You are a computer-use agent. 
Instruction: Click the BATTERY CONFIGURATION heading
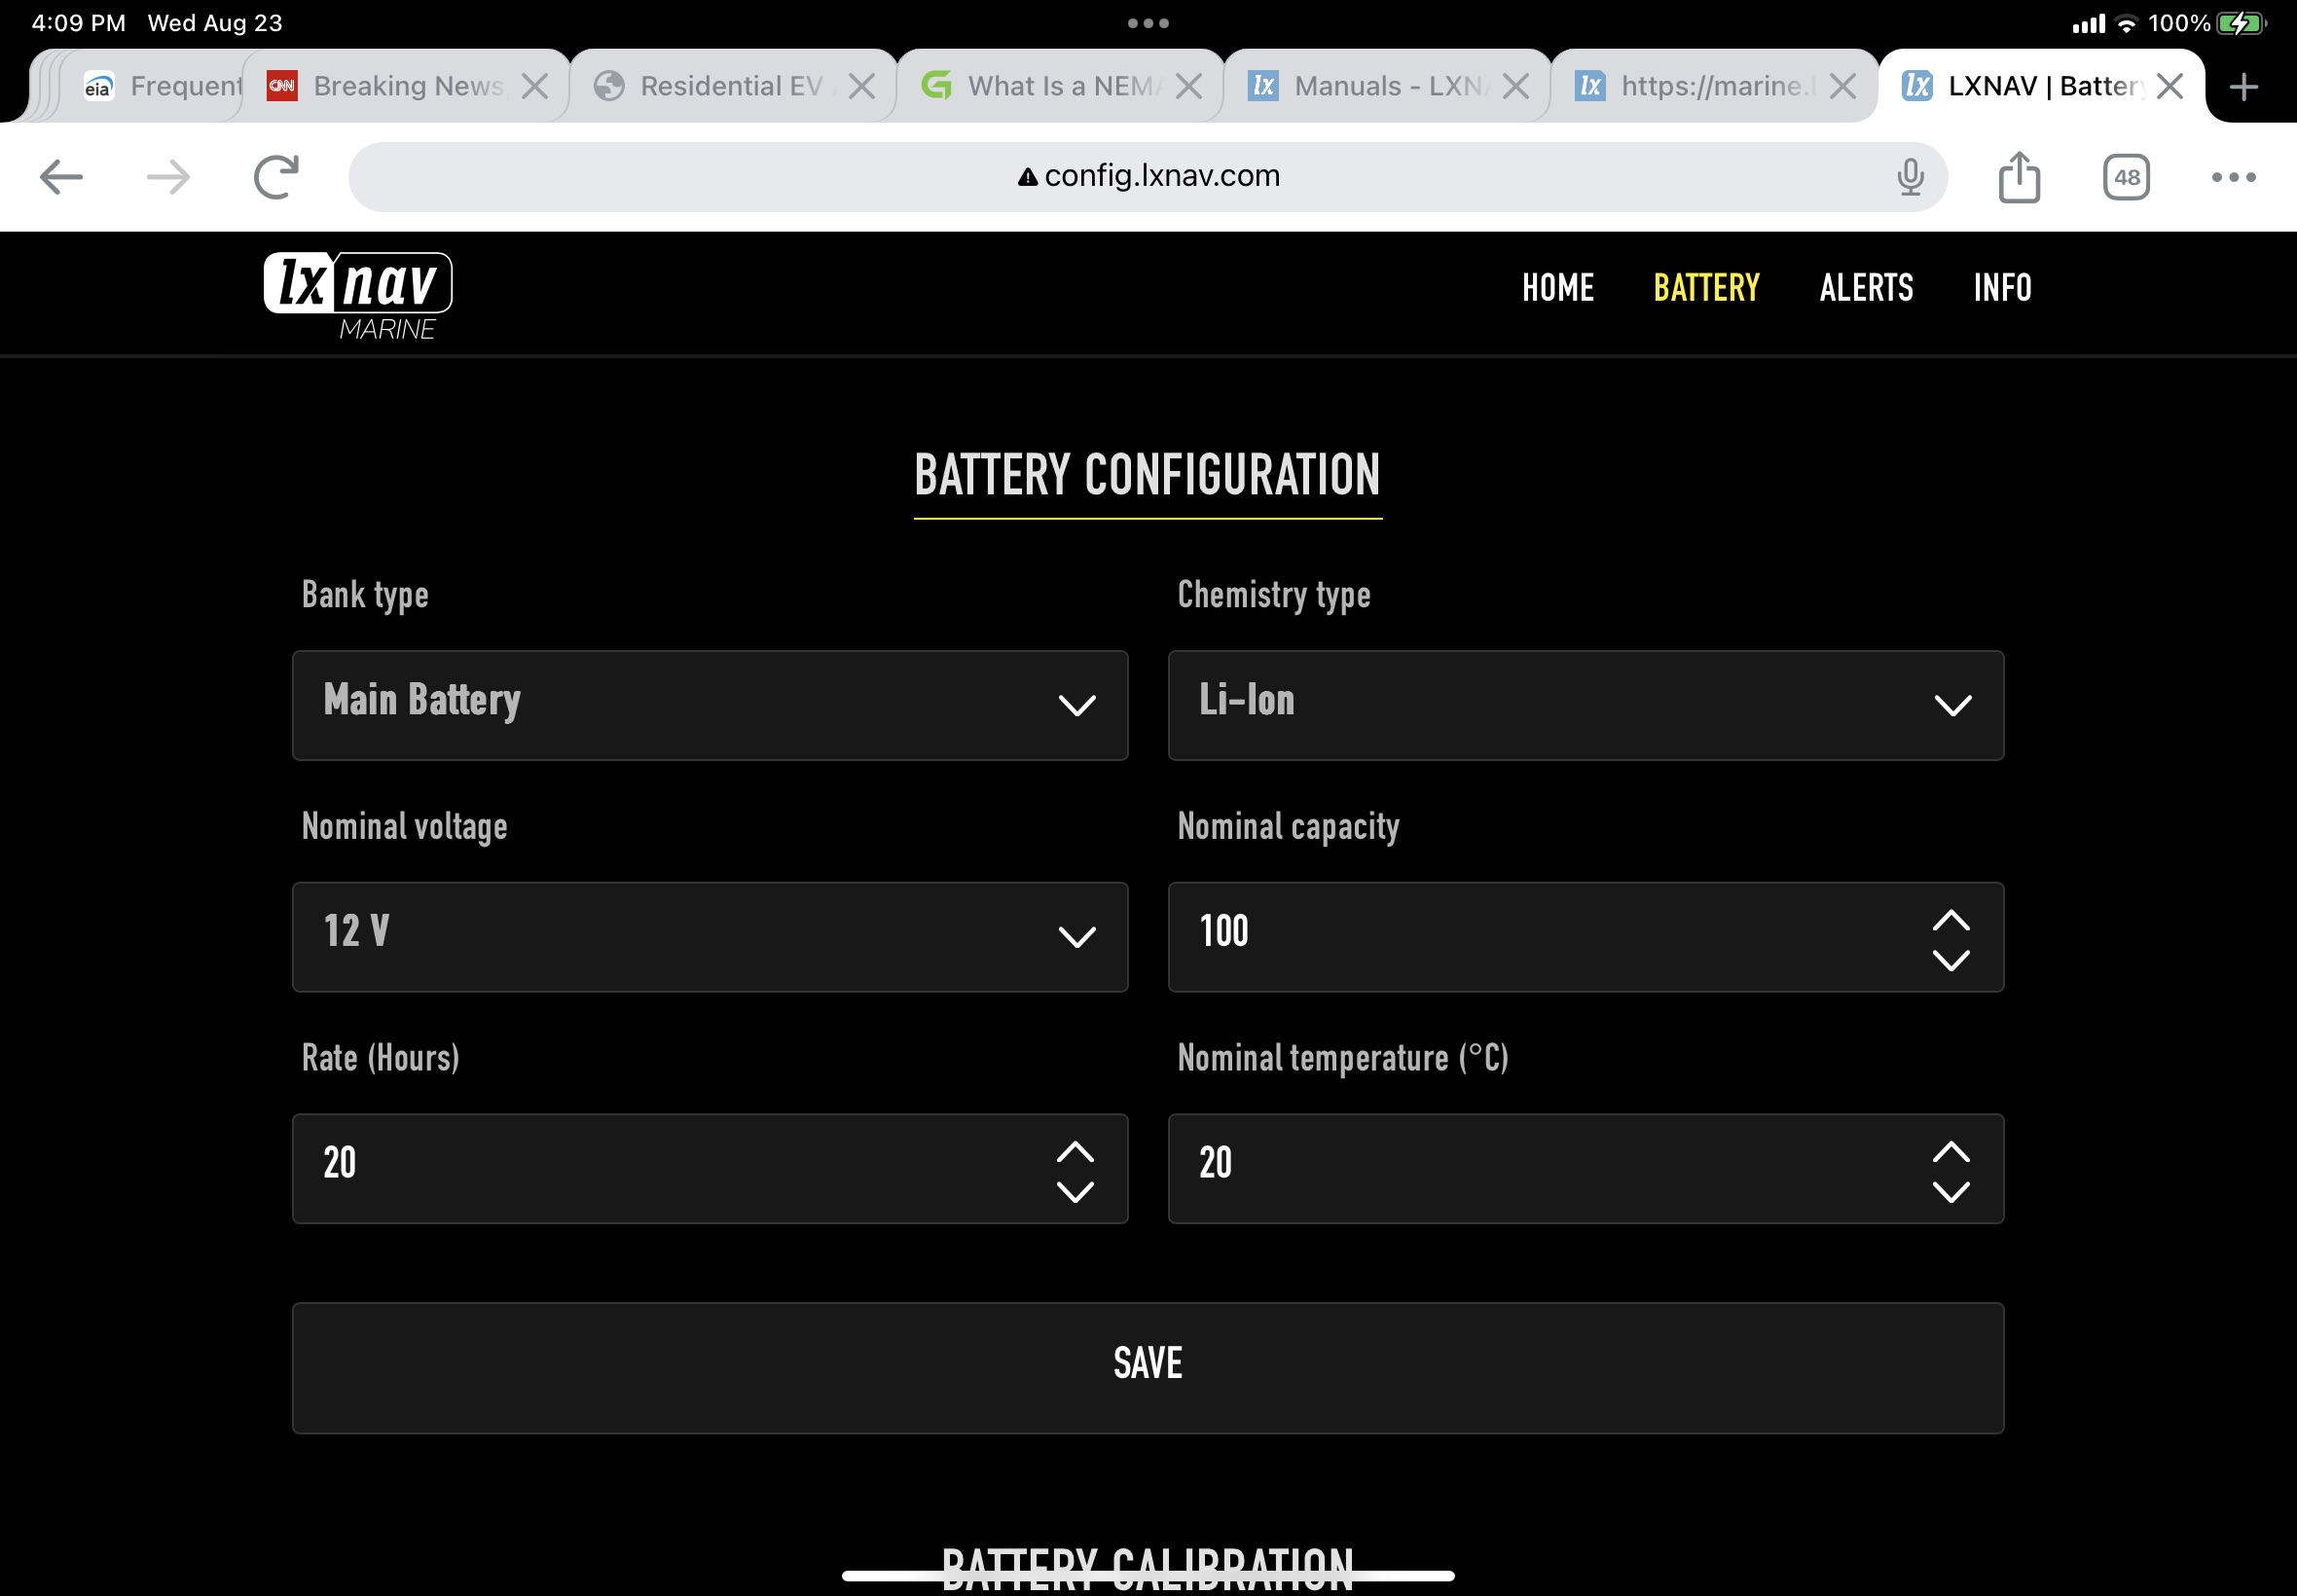pos(1147,475)
